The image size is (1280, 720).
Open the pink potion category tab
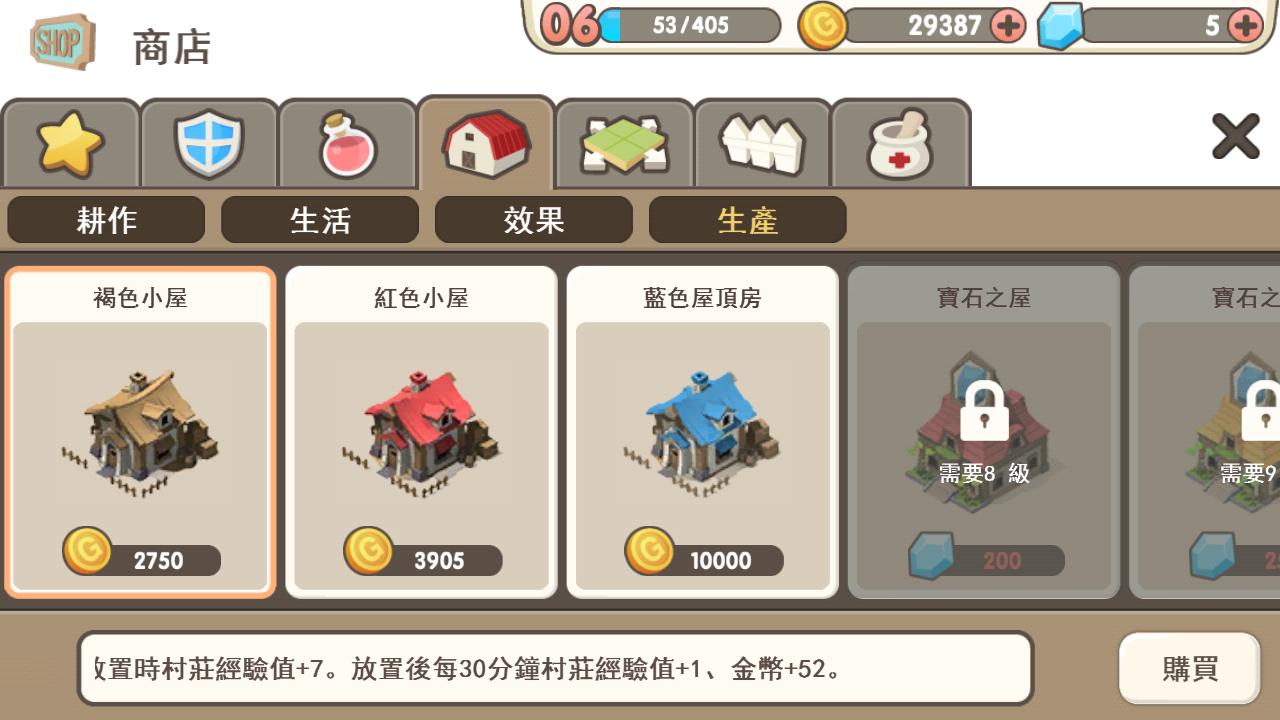tap(347, 143)
